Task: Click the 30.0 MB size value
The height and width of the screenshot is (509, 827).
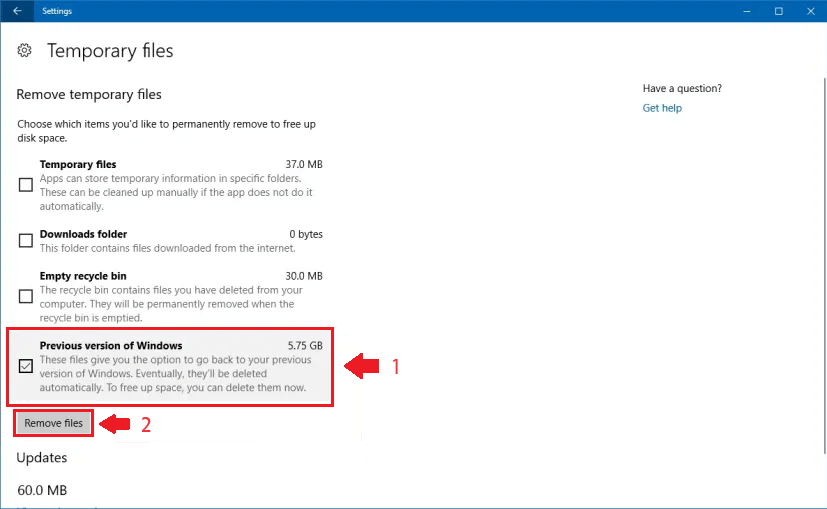Action: click(304, 276)
